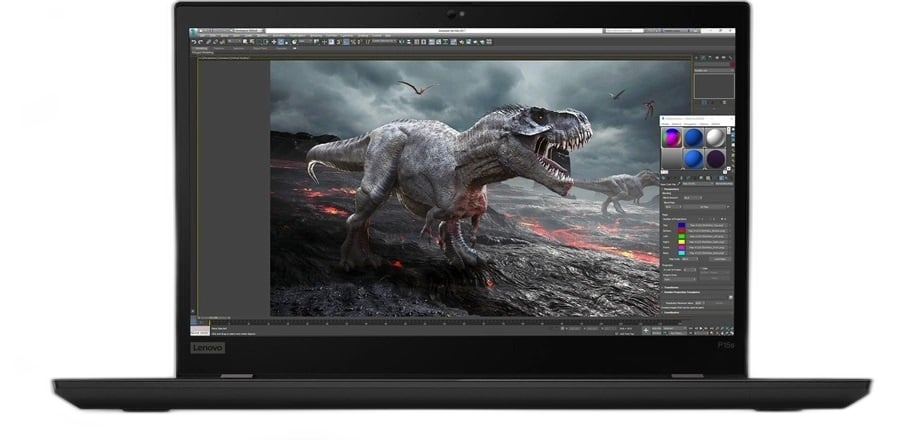Select the white material sample sphere
The image size is (918, 440).
tap(715, 138)
